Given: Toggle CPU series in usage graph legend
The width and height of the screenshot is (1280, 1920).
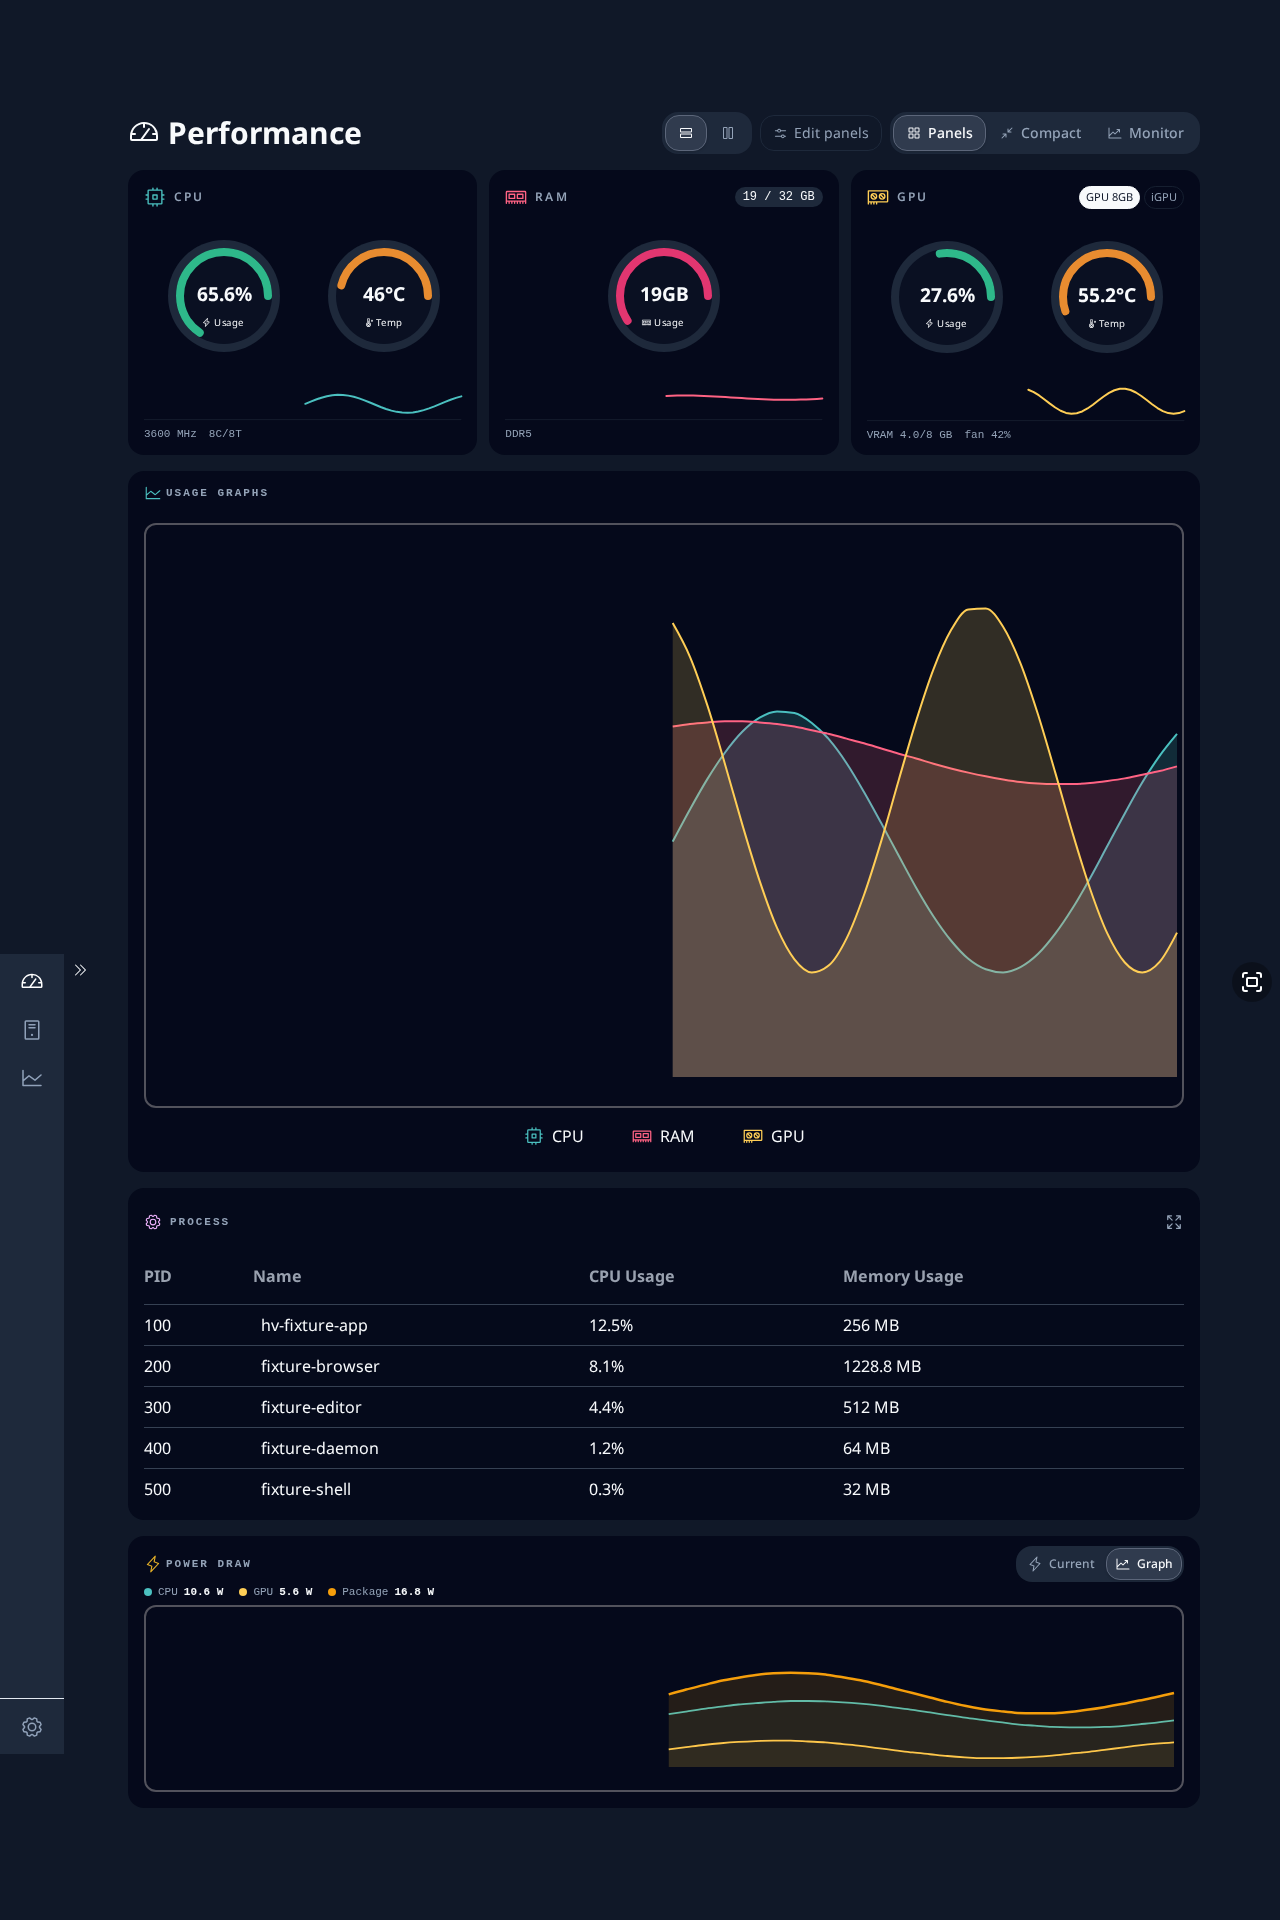Looking at the screenshot, I should 554,1136.
